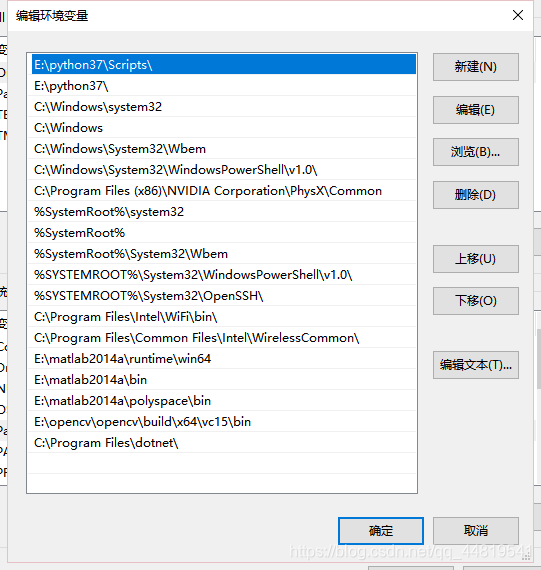Move entry up with 上移(U)
Viewport: 541px width, 570px height.
click(x=476, y=259)
